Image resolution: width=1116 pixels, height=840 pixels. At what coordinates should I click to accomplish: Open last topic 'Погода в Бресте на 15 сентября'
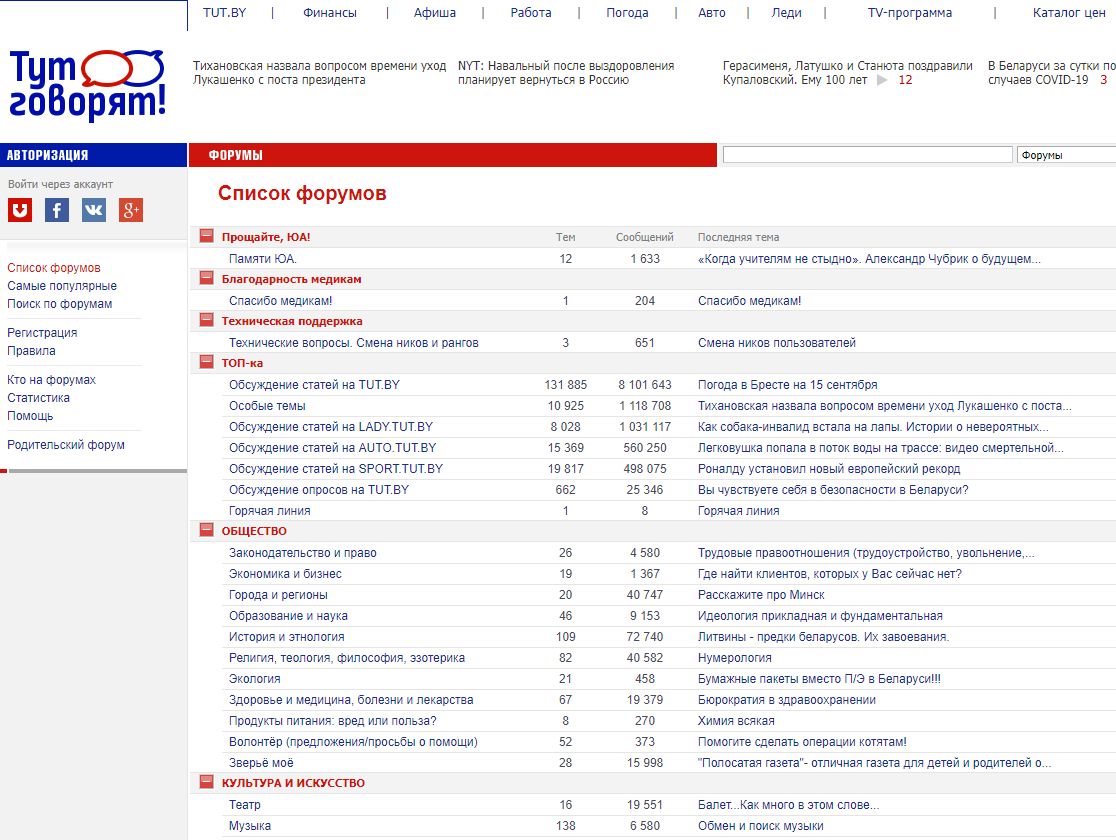(x=787, y=385)
